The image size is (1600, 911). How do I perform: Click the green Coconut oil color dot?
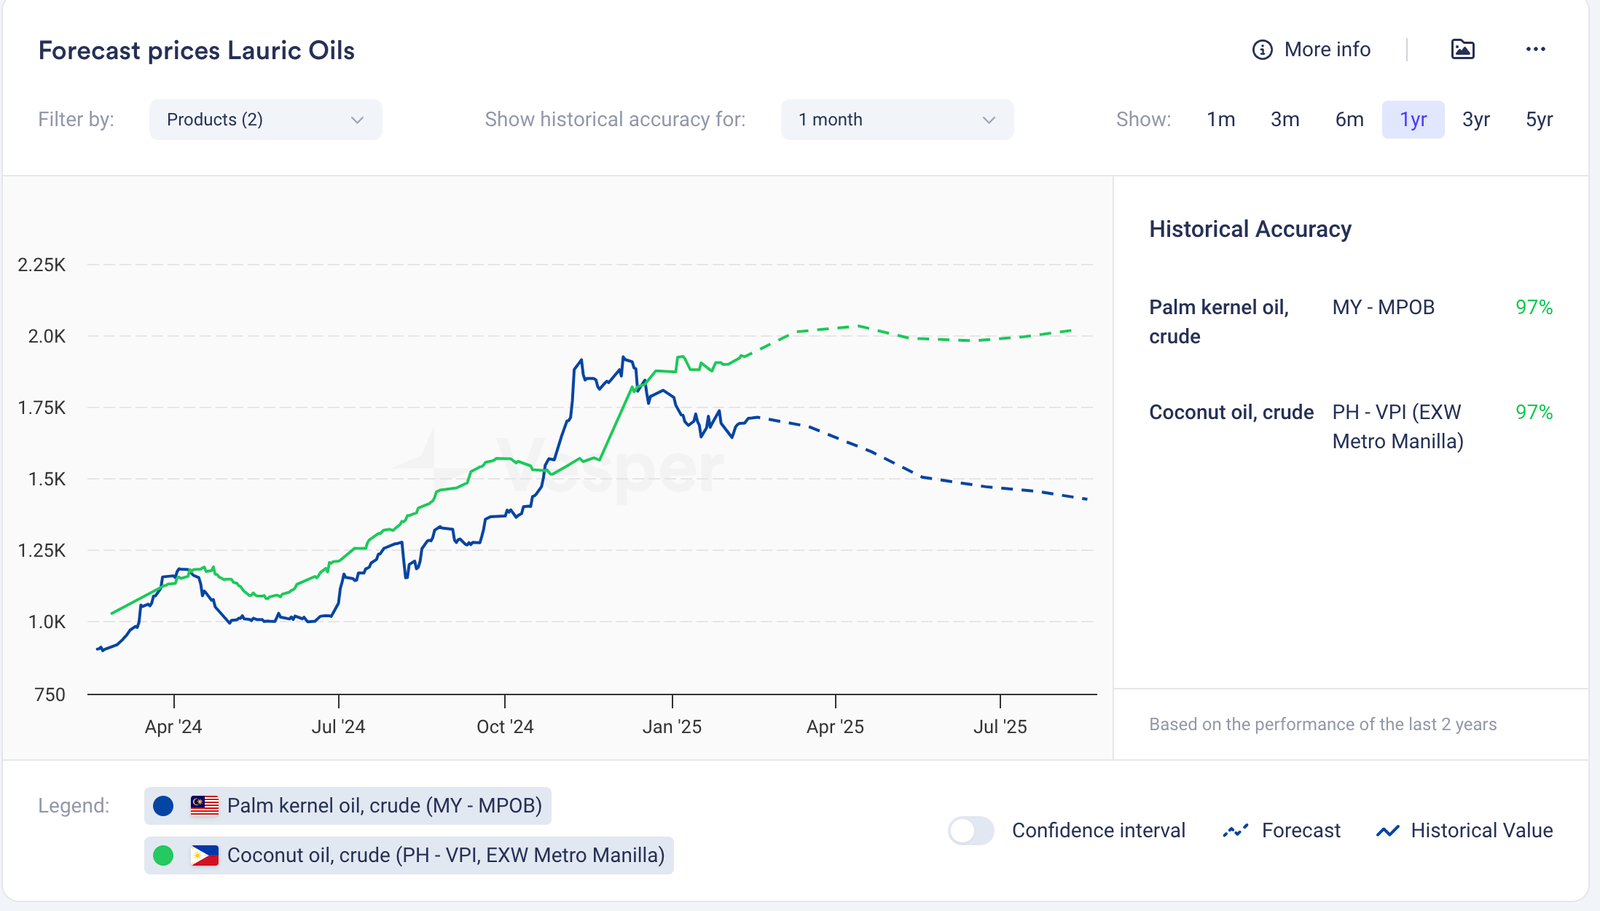(x=164, y=856)
